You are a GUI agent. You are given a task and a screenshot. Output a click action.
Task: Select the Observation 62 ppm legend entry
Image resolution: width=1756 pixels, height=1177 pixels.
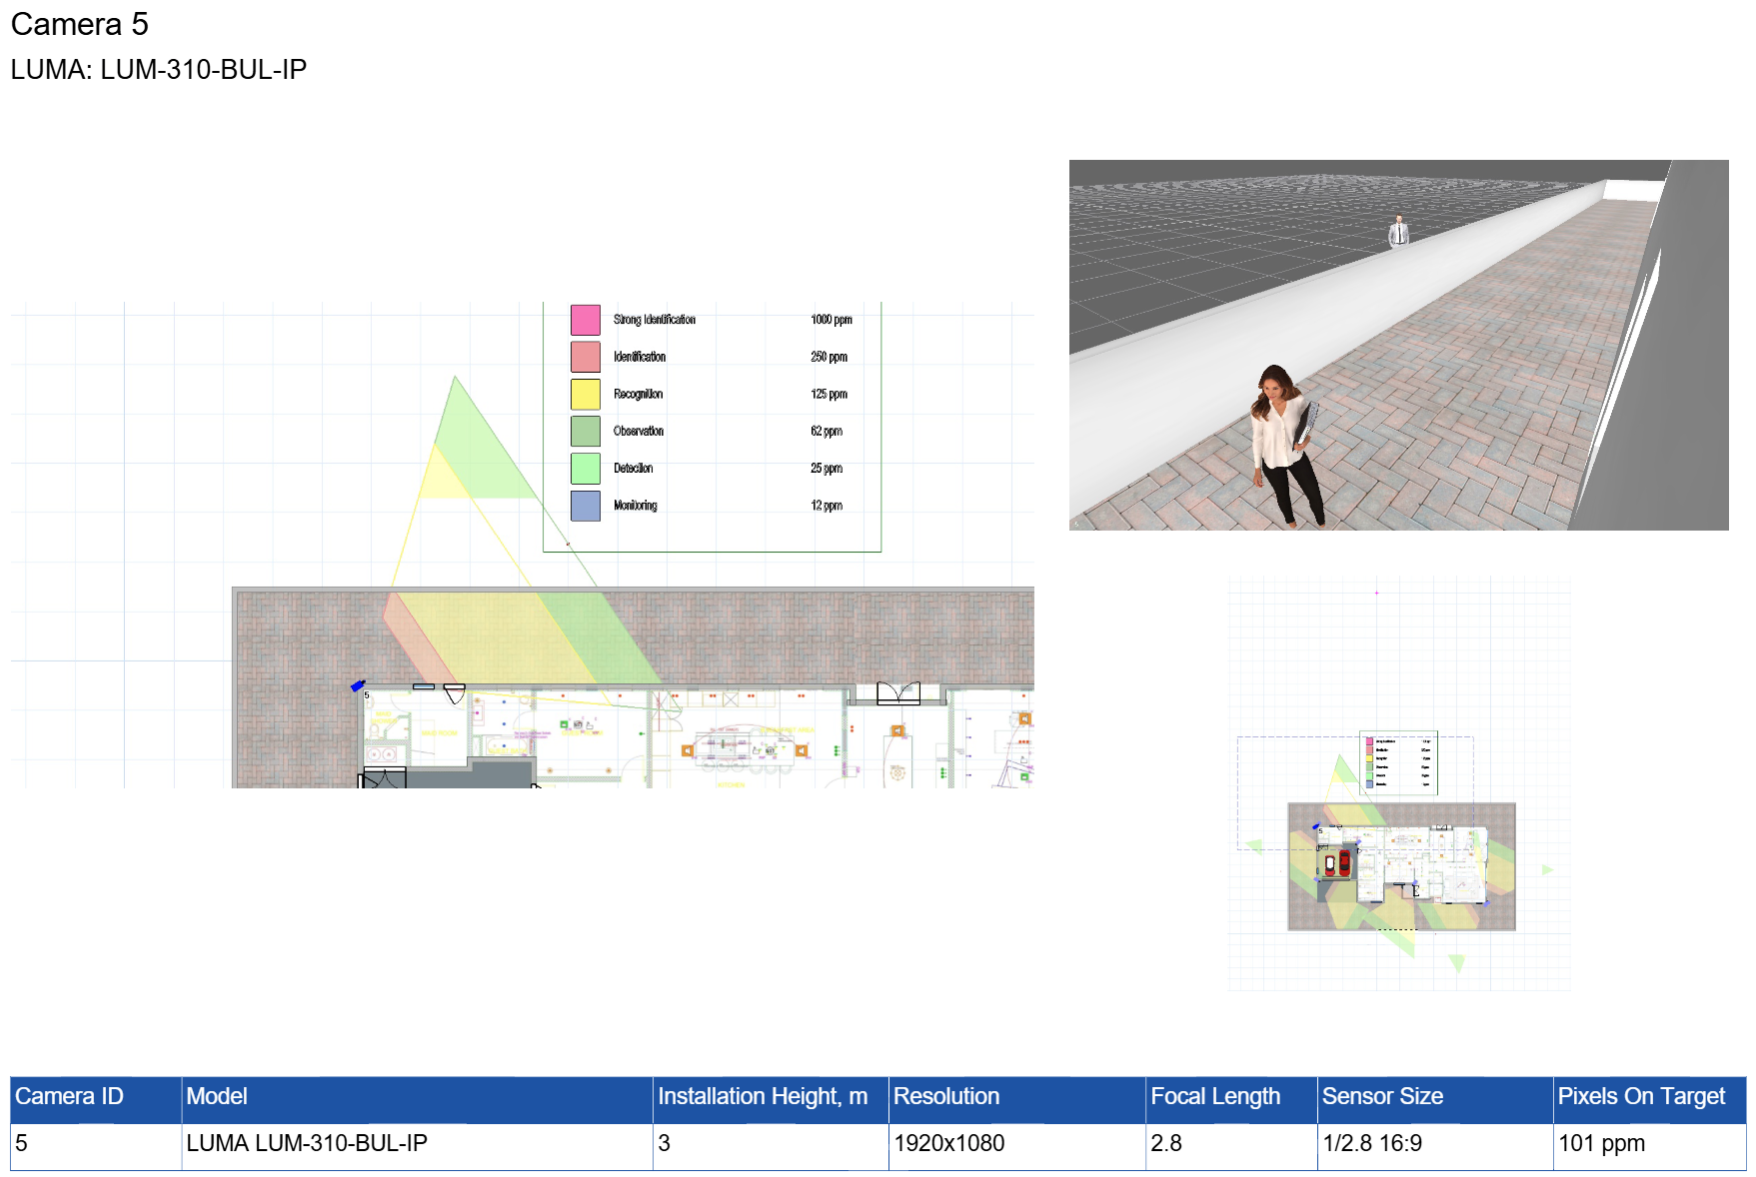tap(585, 431)
